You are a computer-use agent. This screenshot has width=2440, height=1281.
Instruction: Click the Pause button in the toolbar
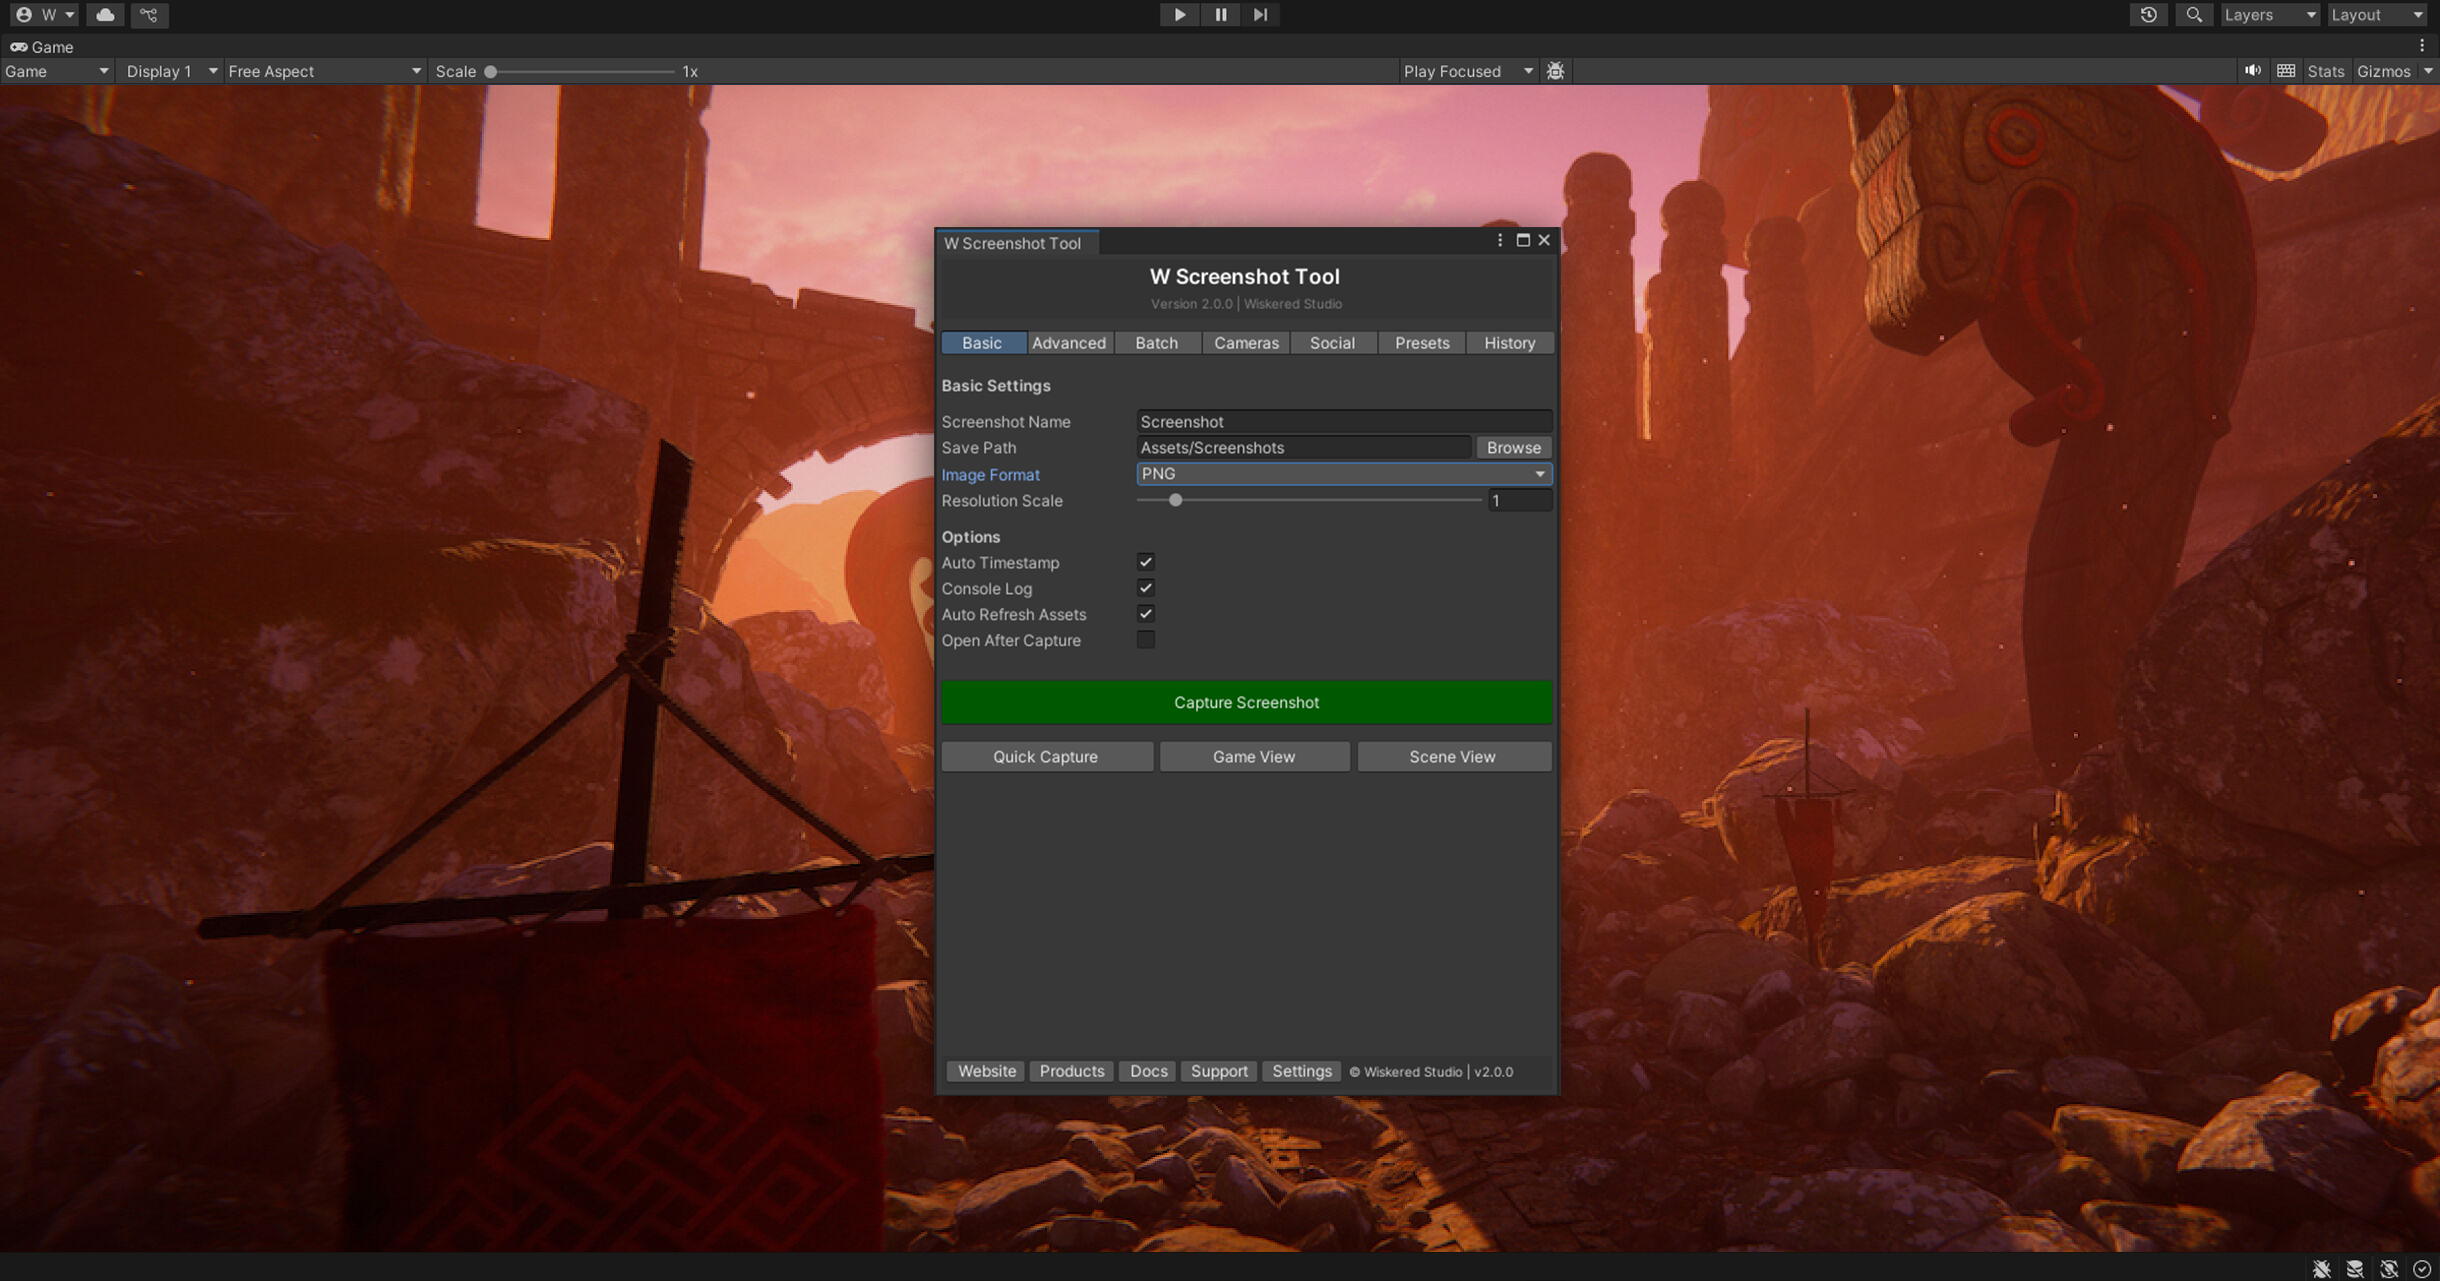click(1220, 15)
